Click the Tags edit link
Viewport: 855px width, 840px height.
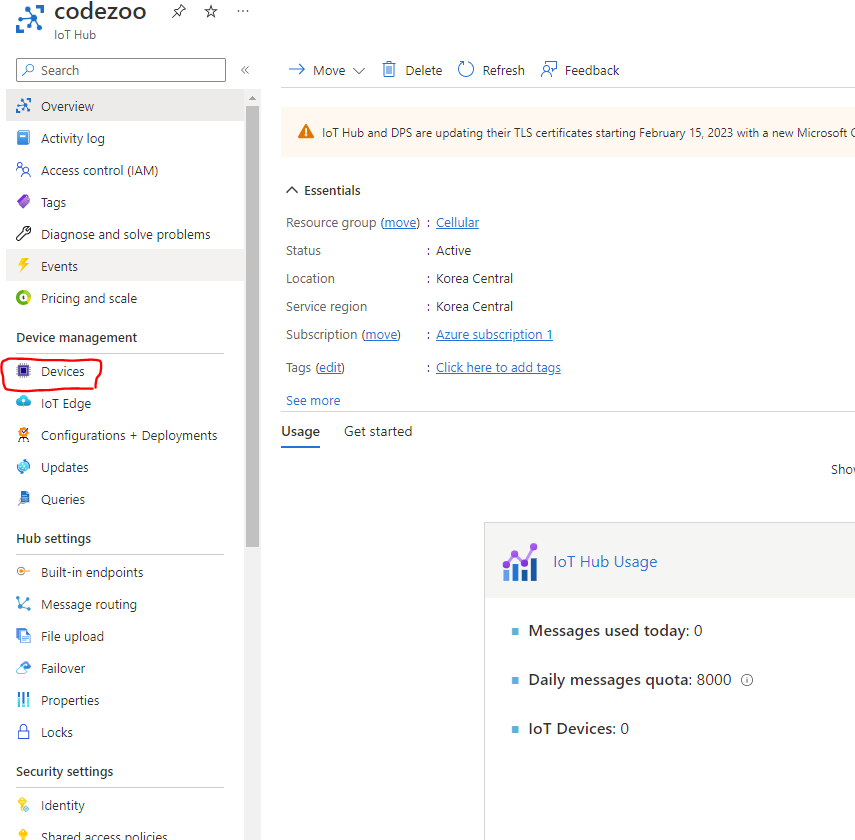330,368
